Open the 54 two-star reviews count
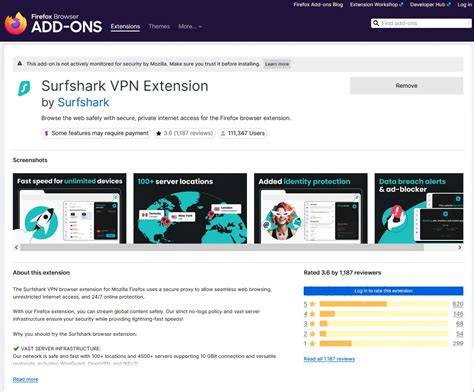The height and width of the screenshot is (392, 474). tap(460, 334)
